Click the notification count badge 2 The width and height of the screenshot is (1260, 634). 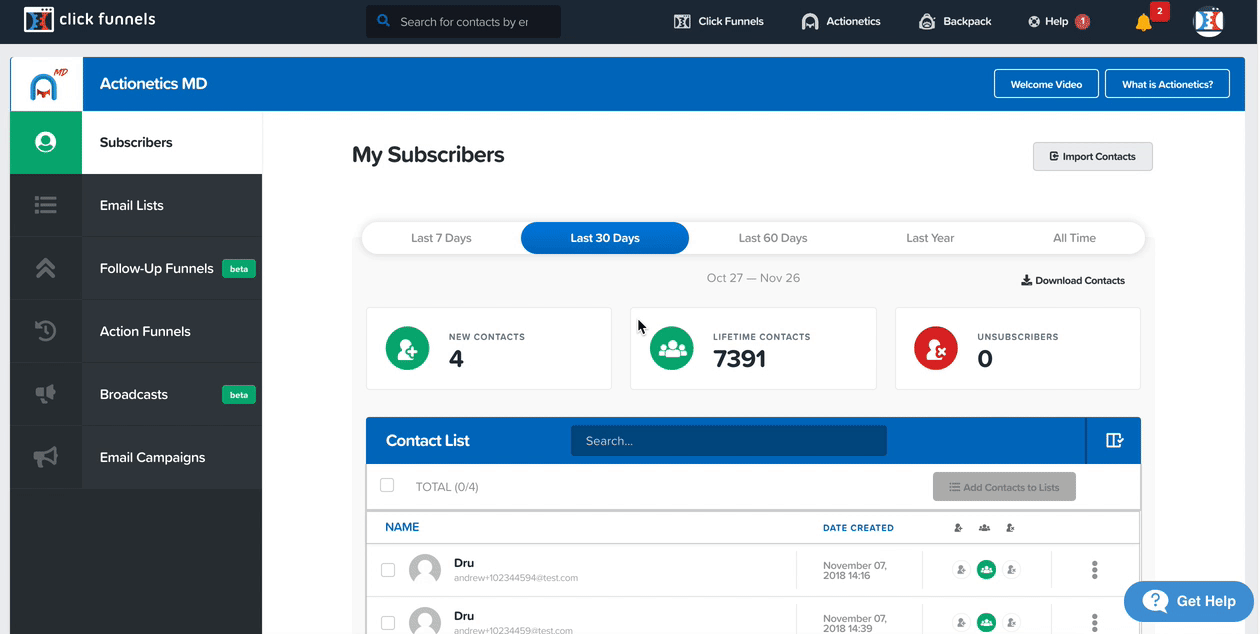[1160, 11]
